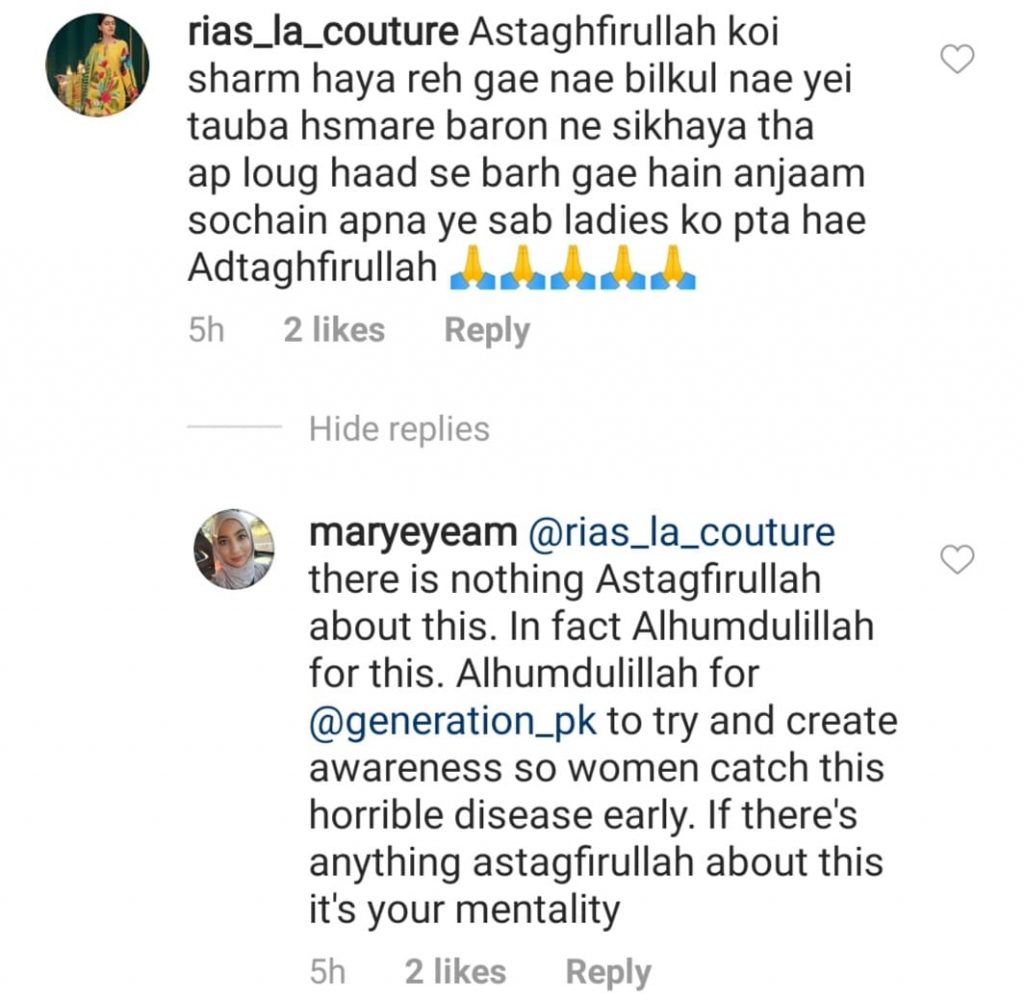Like the rias_la_couture comment with the heart
Viewport: 1024px width, 1001px height.
(957, 59)
